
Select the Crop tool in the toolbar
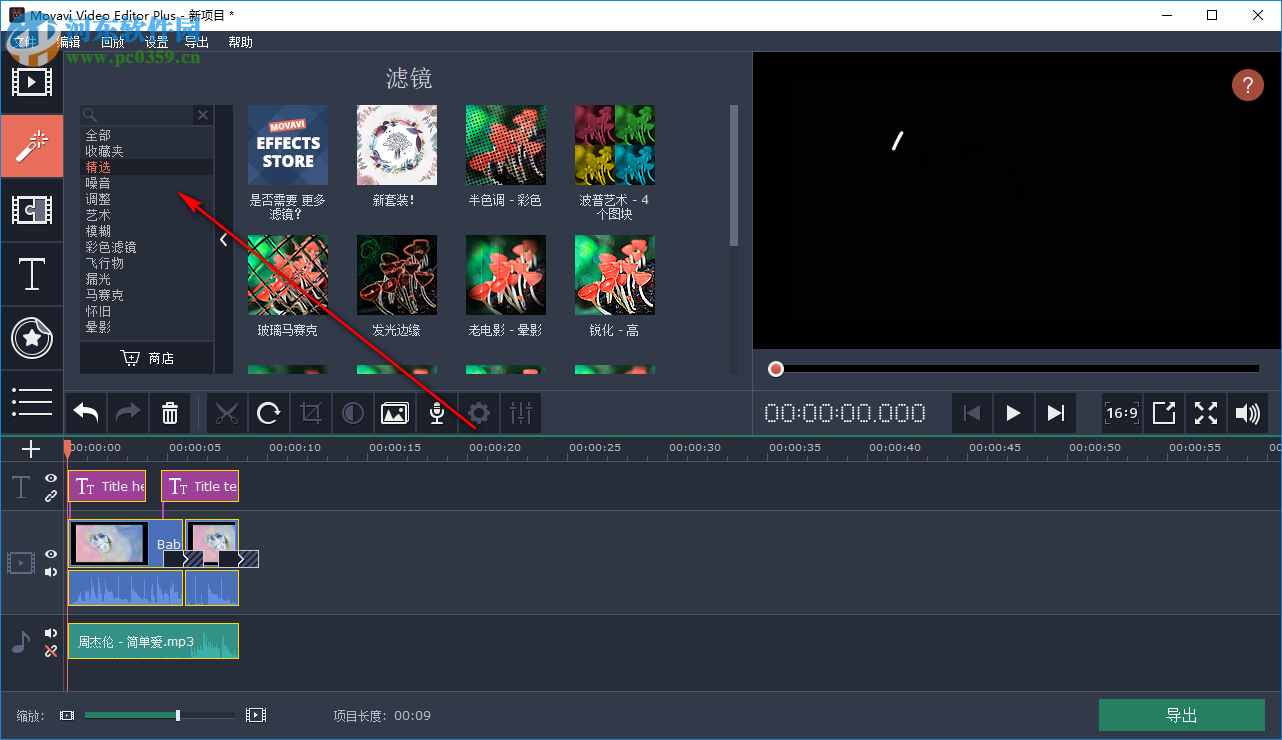pos(311,413)
